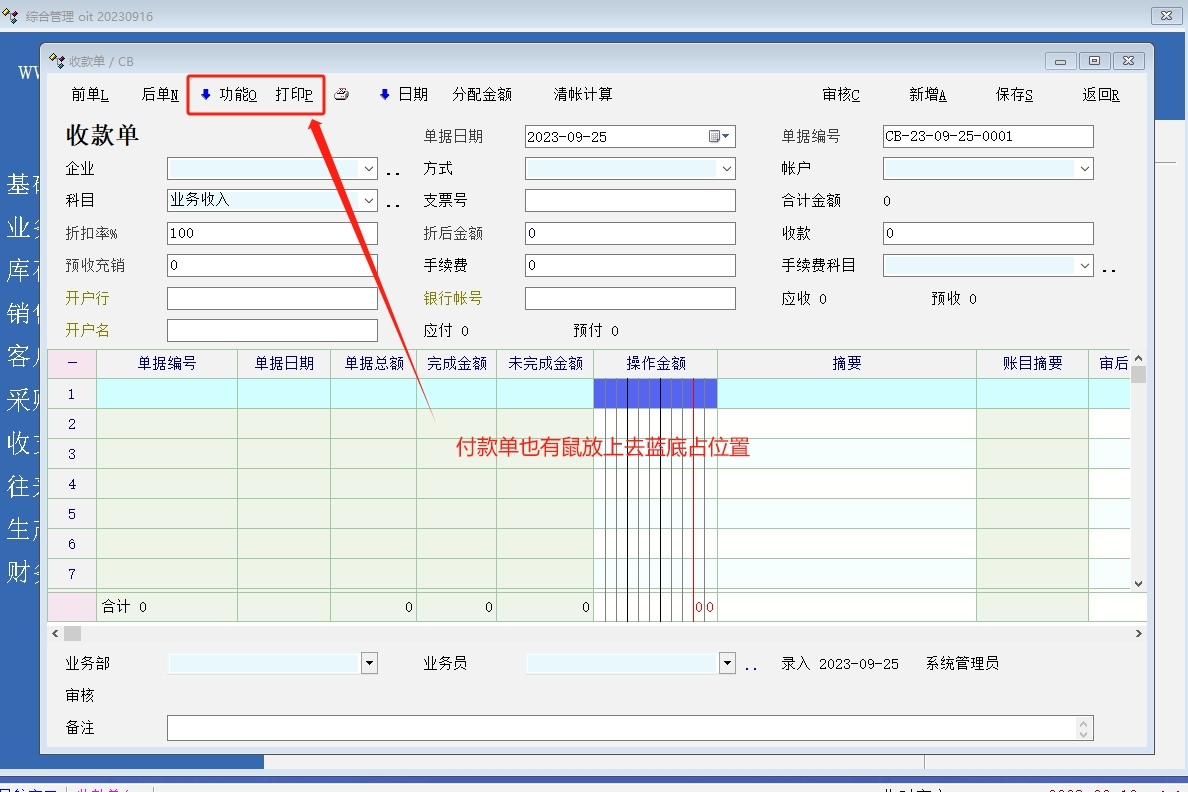Screen dimensions: 1188x792
Task: Select the 操作金额 cell in row 1
Action: [x=655, y=394]
